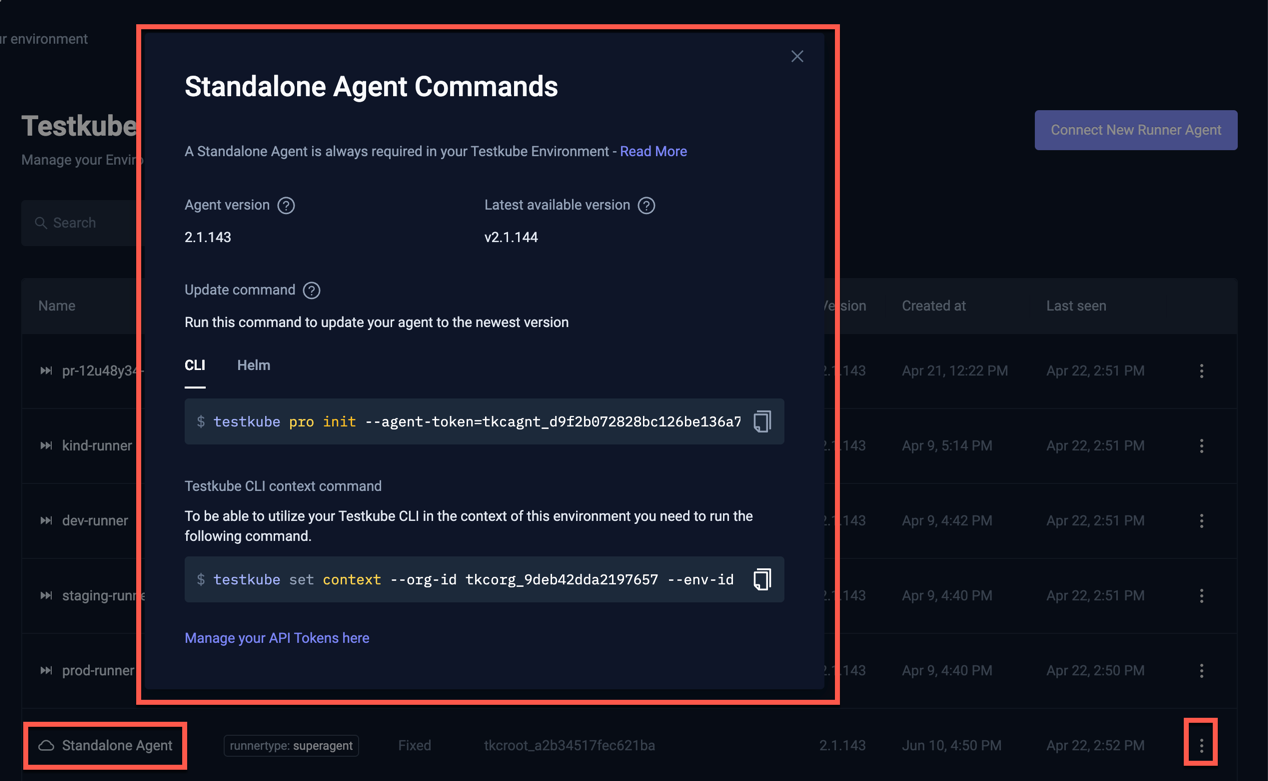Click inside the Search input field
The width and height of the screenshot is (1268, 781).
(x=90, y=222)
